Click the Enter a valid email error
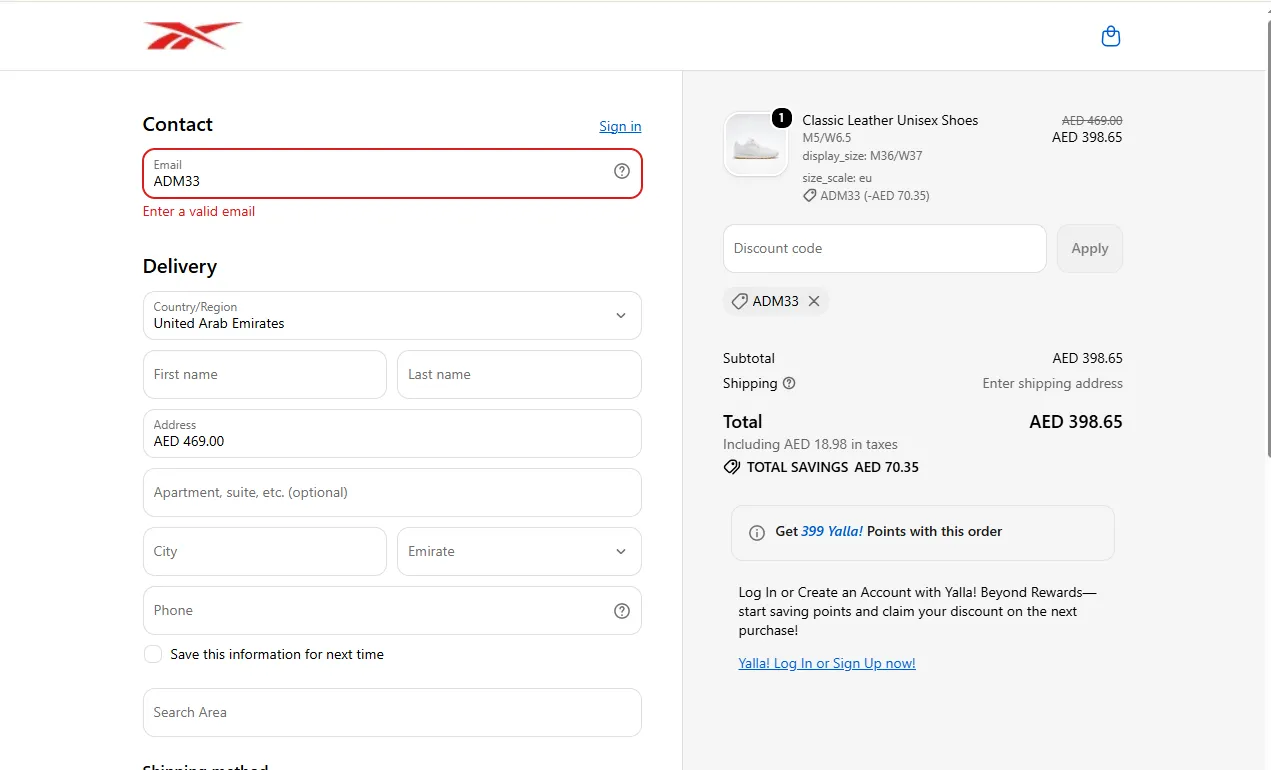This screenshot has height=770, width=1271. tap(199, 211)
